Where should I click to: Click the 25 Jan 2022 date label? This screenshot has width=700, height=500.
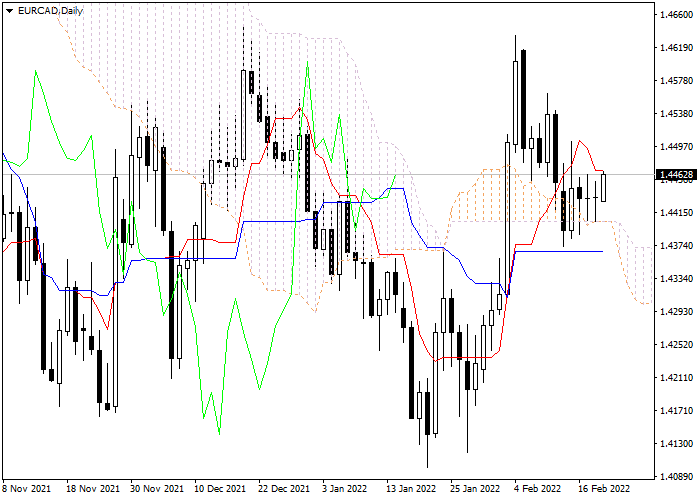click(x=475, y=489)
